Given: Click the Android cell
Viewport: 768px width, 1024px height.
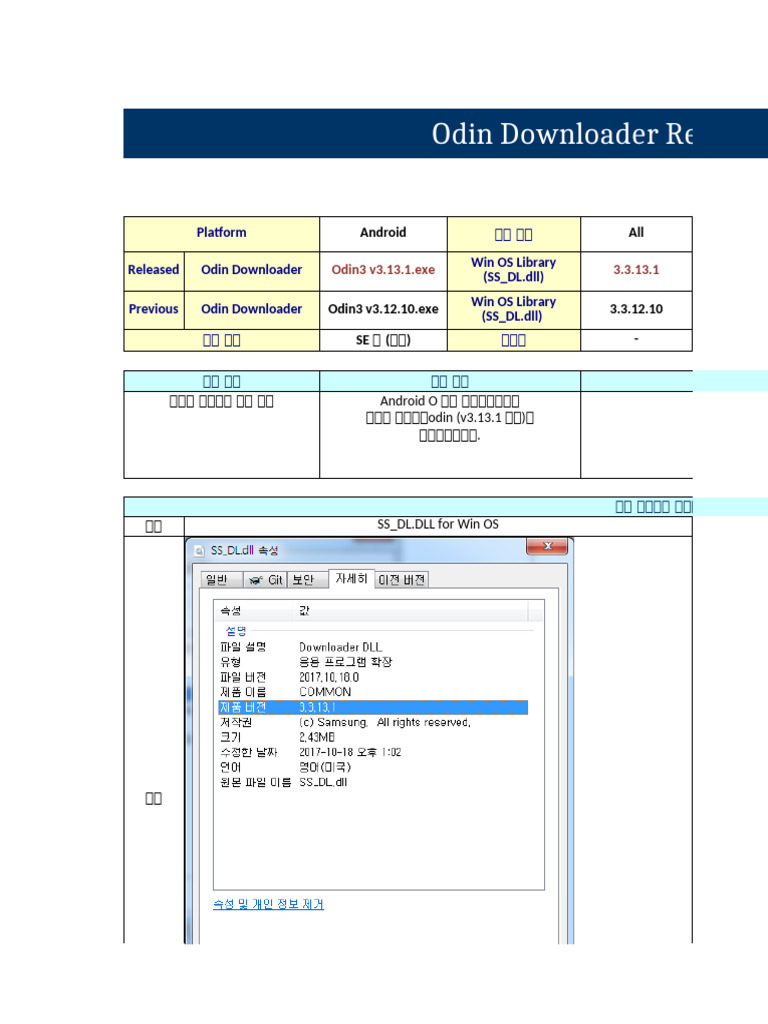Looking at the screenshot, I should click(x=383, y=233).
